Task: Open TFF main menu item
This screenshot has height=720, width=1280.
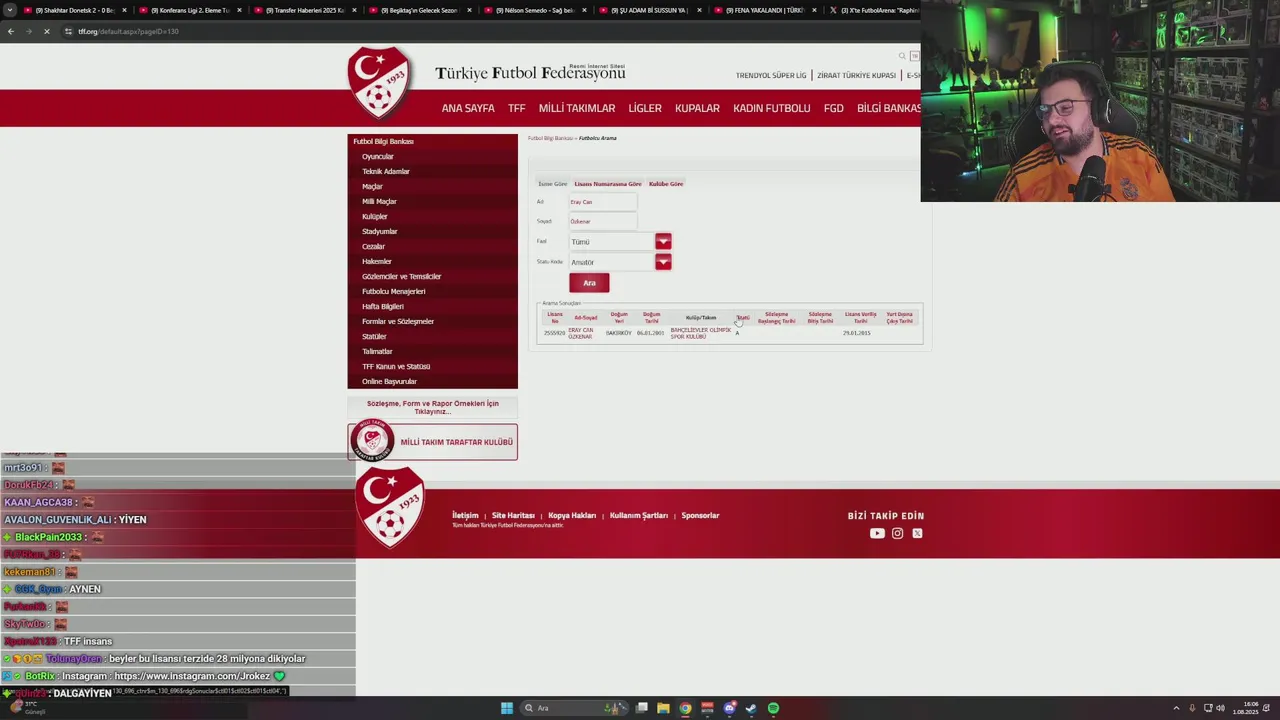Action: pyautogui.click(x=516, y=108)
